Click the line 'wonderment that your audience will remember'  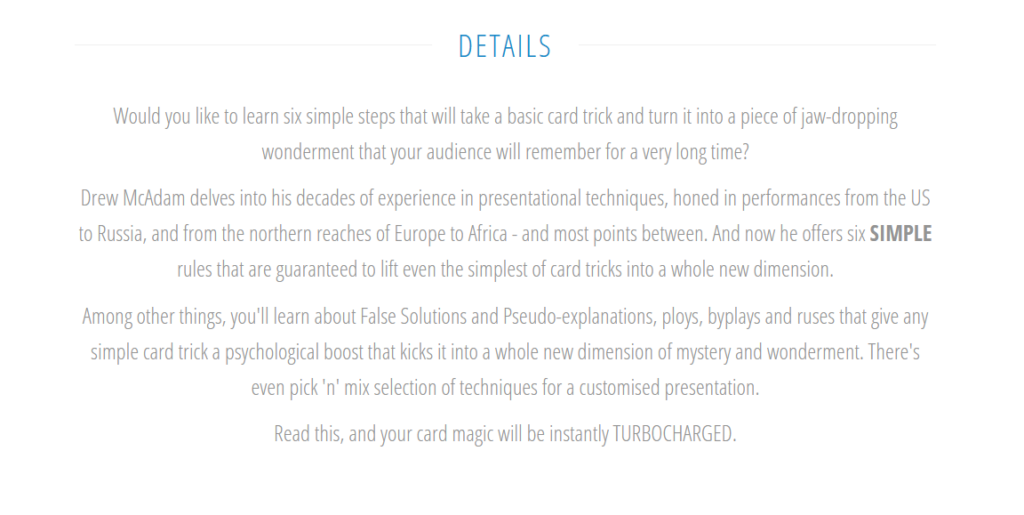[x=505, y=152]
